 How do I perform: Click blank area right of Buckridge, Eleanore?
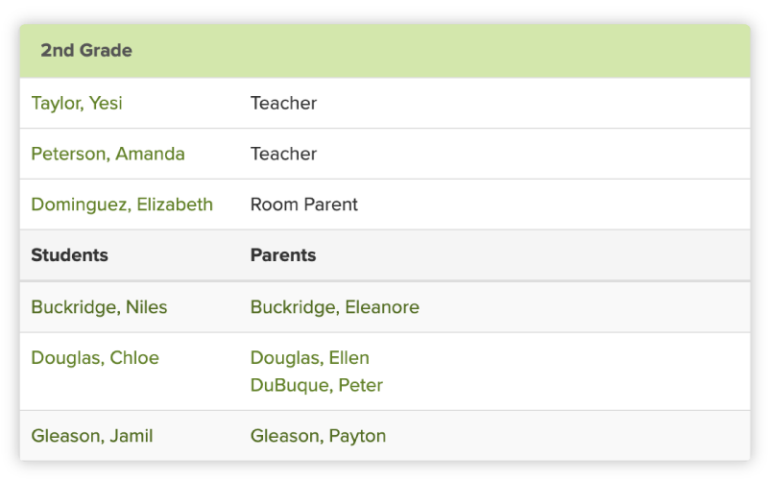coord(590,307)
